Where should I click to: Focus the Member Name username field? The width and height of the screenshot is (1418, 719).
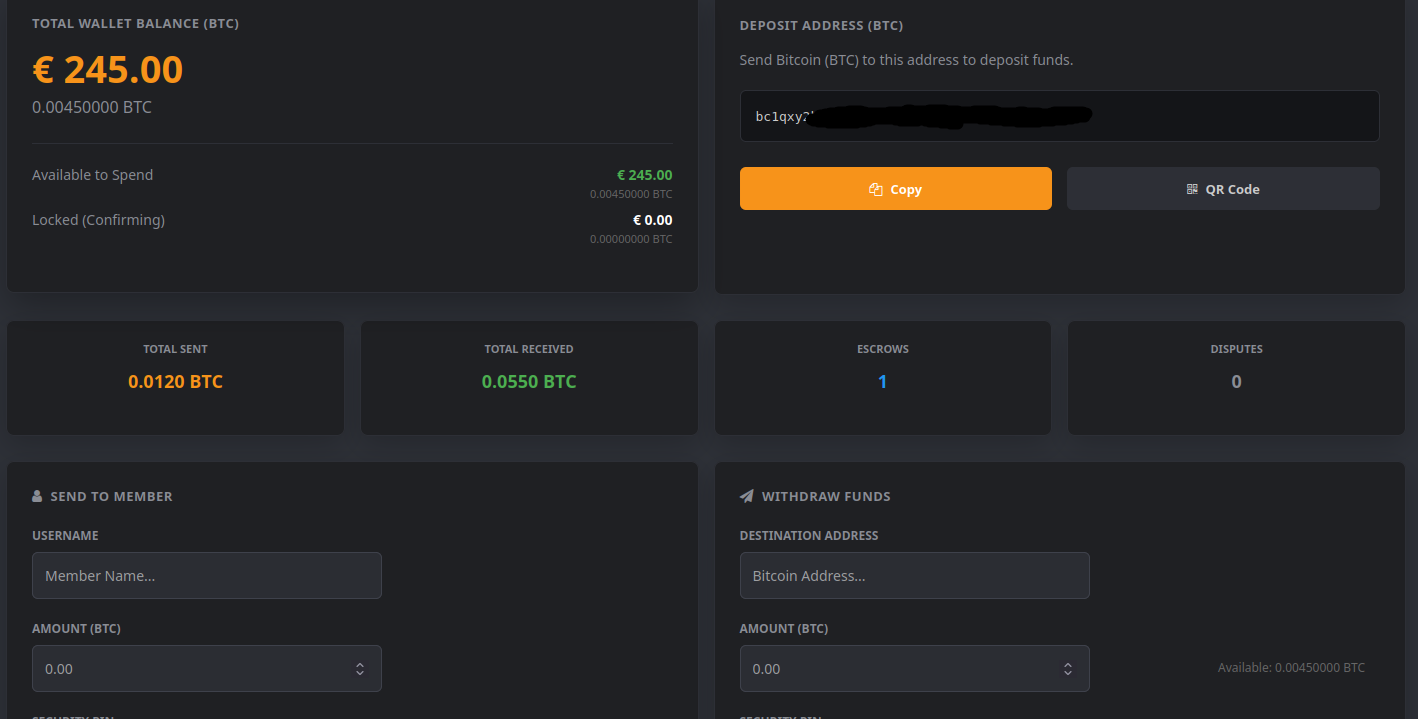coord(207,576)
